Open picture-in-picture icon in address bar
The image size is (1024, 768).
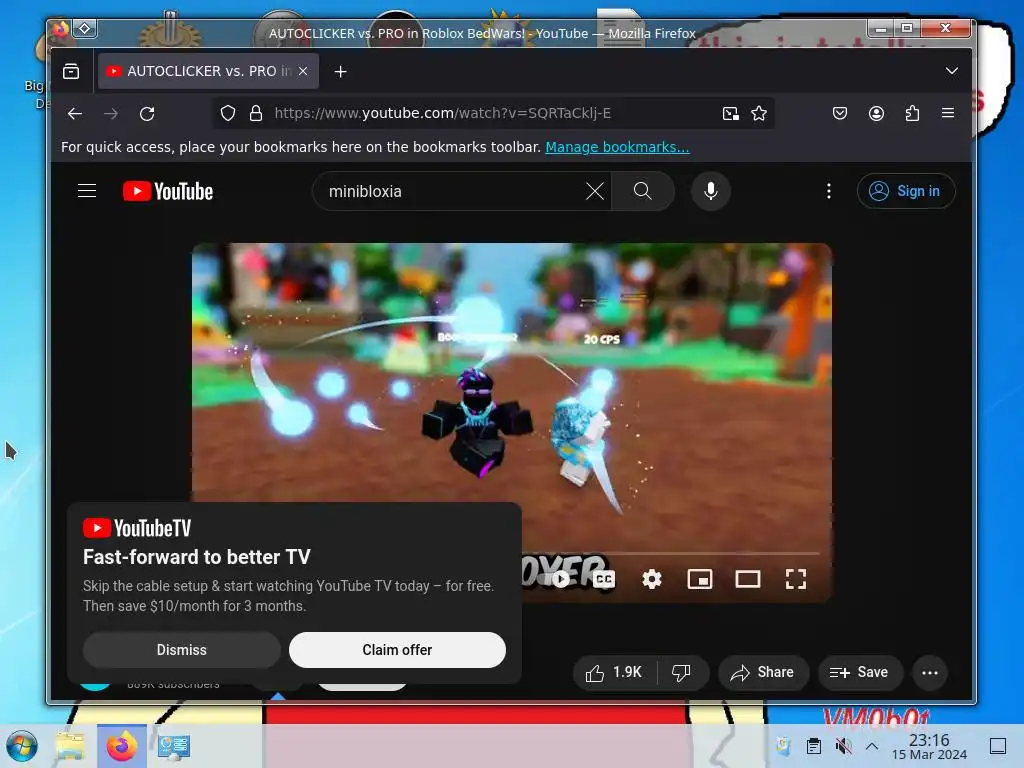731,114
